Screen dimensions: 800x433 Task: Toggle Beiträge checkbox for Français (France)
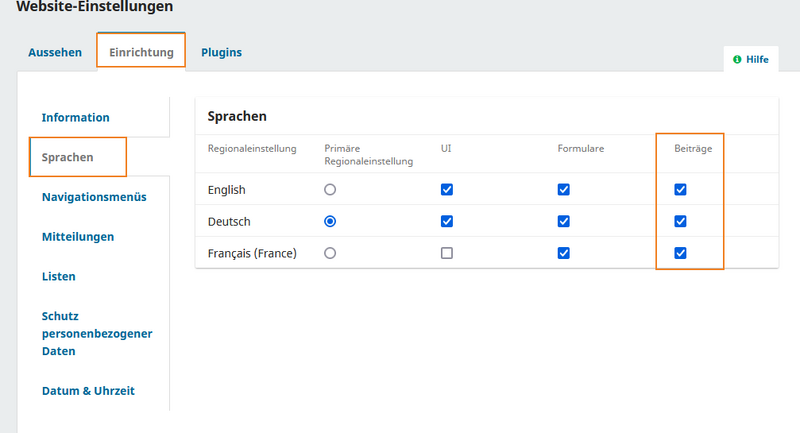[681, 253]
